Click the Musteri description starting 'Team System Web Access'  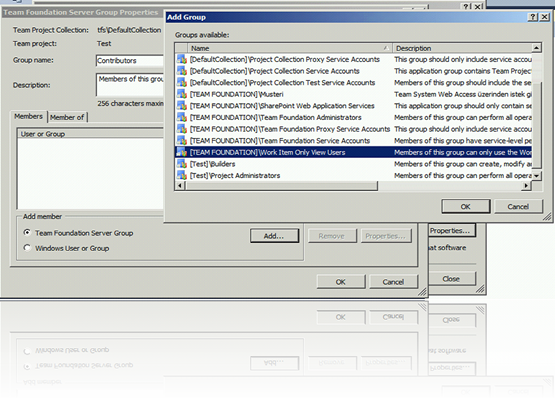click(463, 94)
